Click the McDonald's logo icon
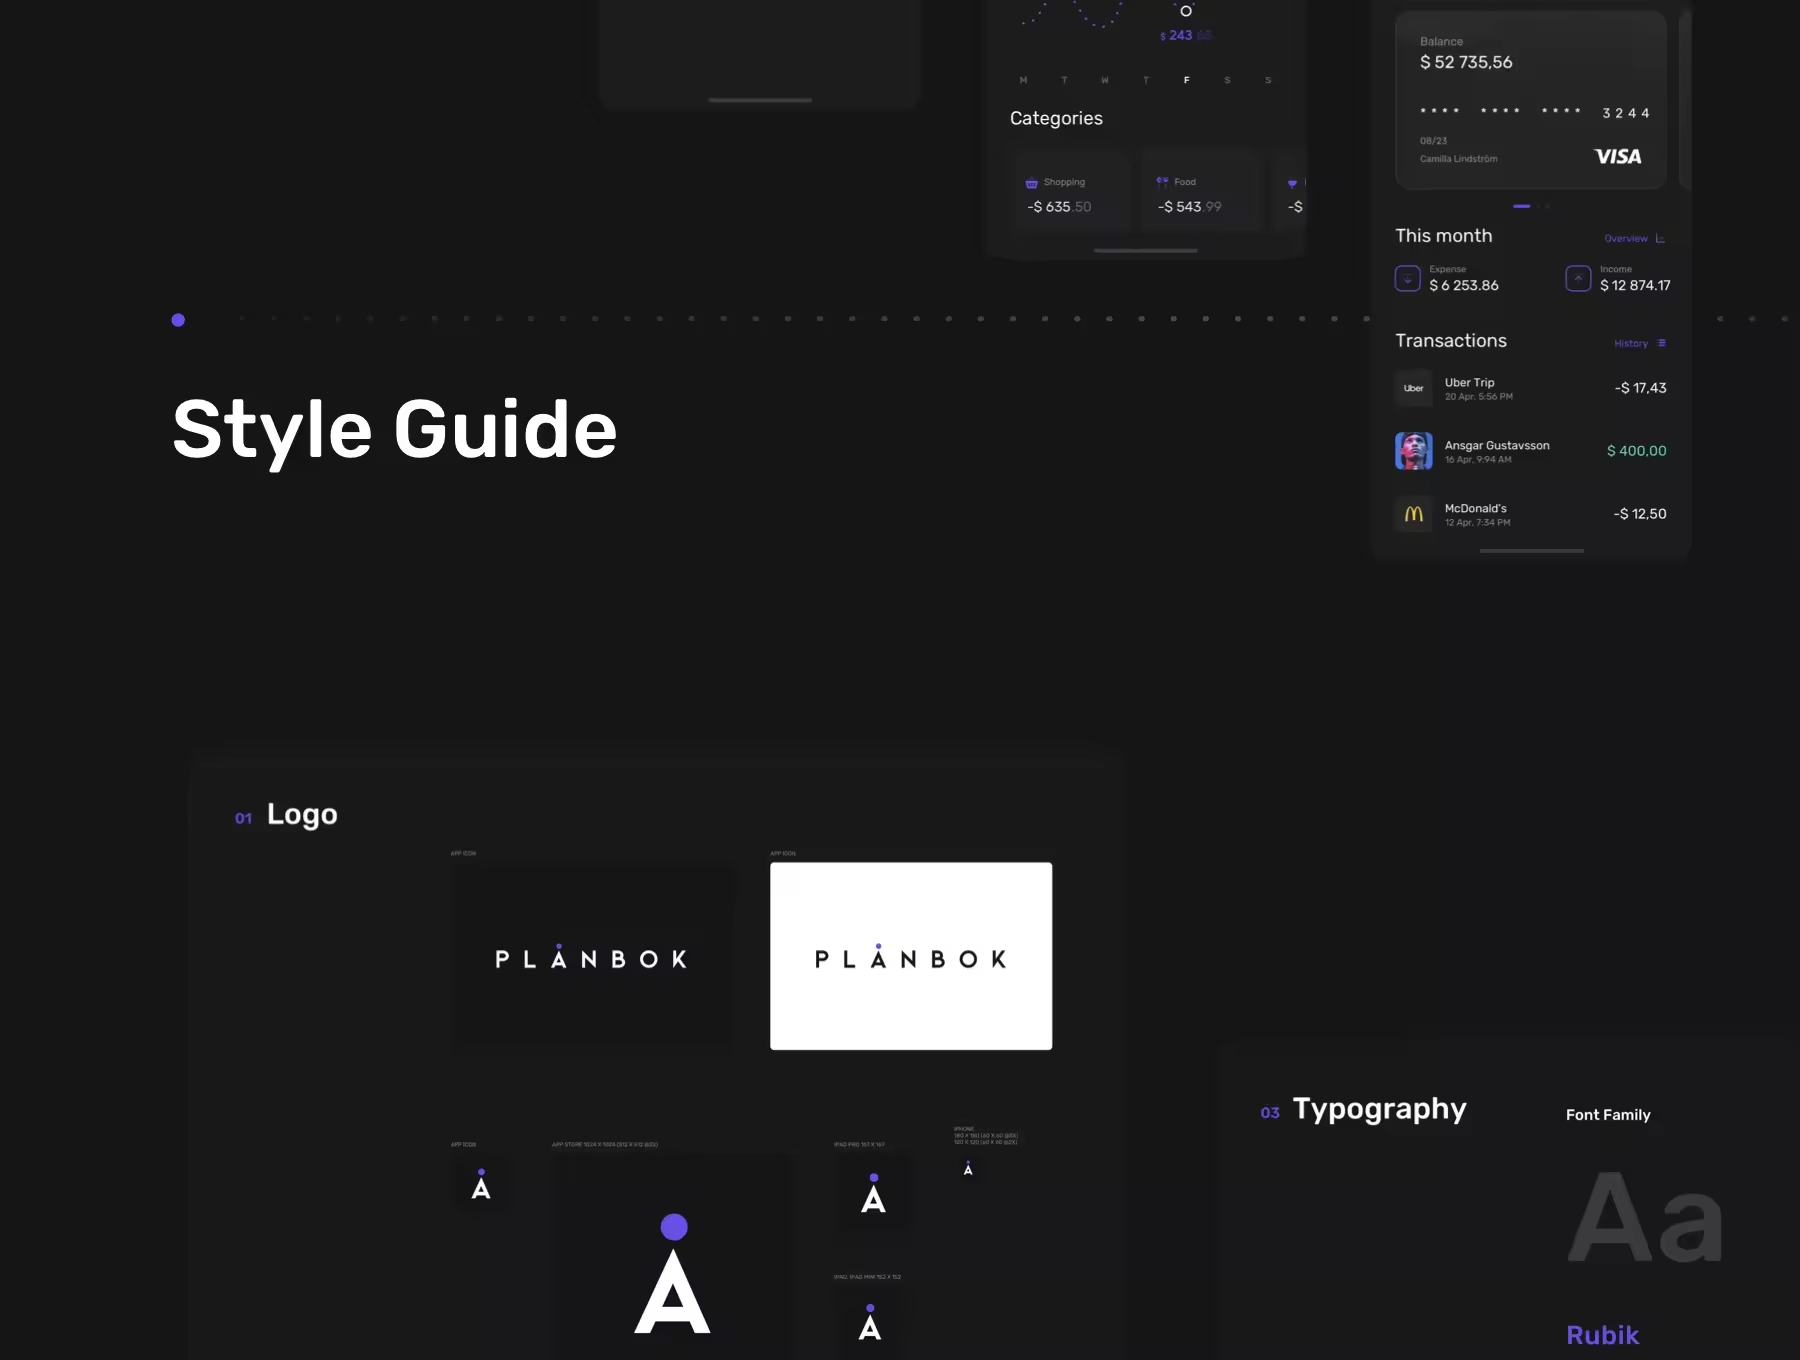The width and height of the screenshot is (1800, 1360). tap(1413, 514)
